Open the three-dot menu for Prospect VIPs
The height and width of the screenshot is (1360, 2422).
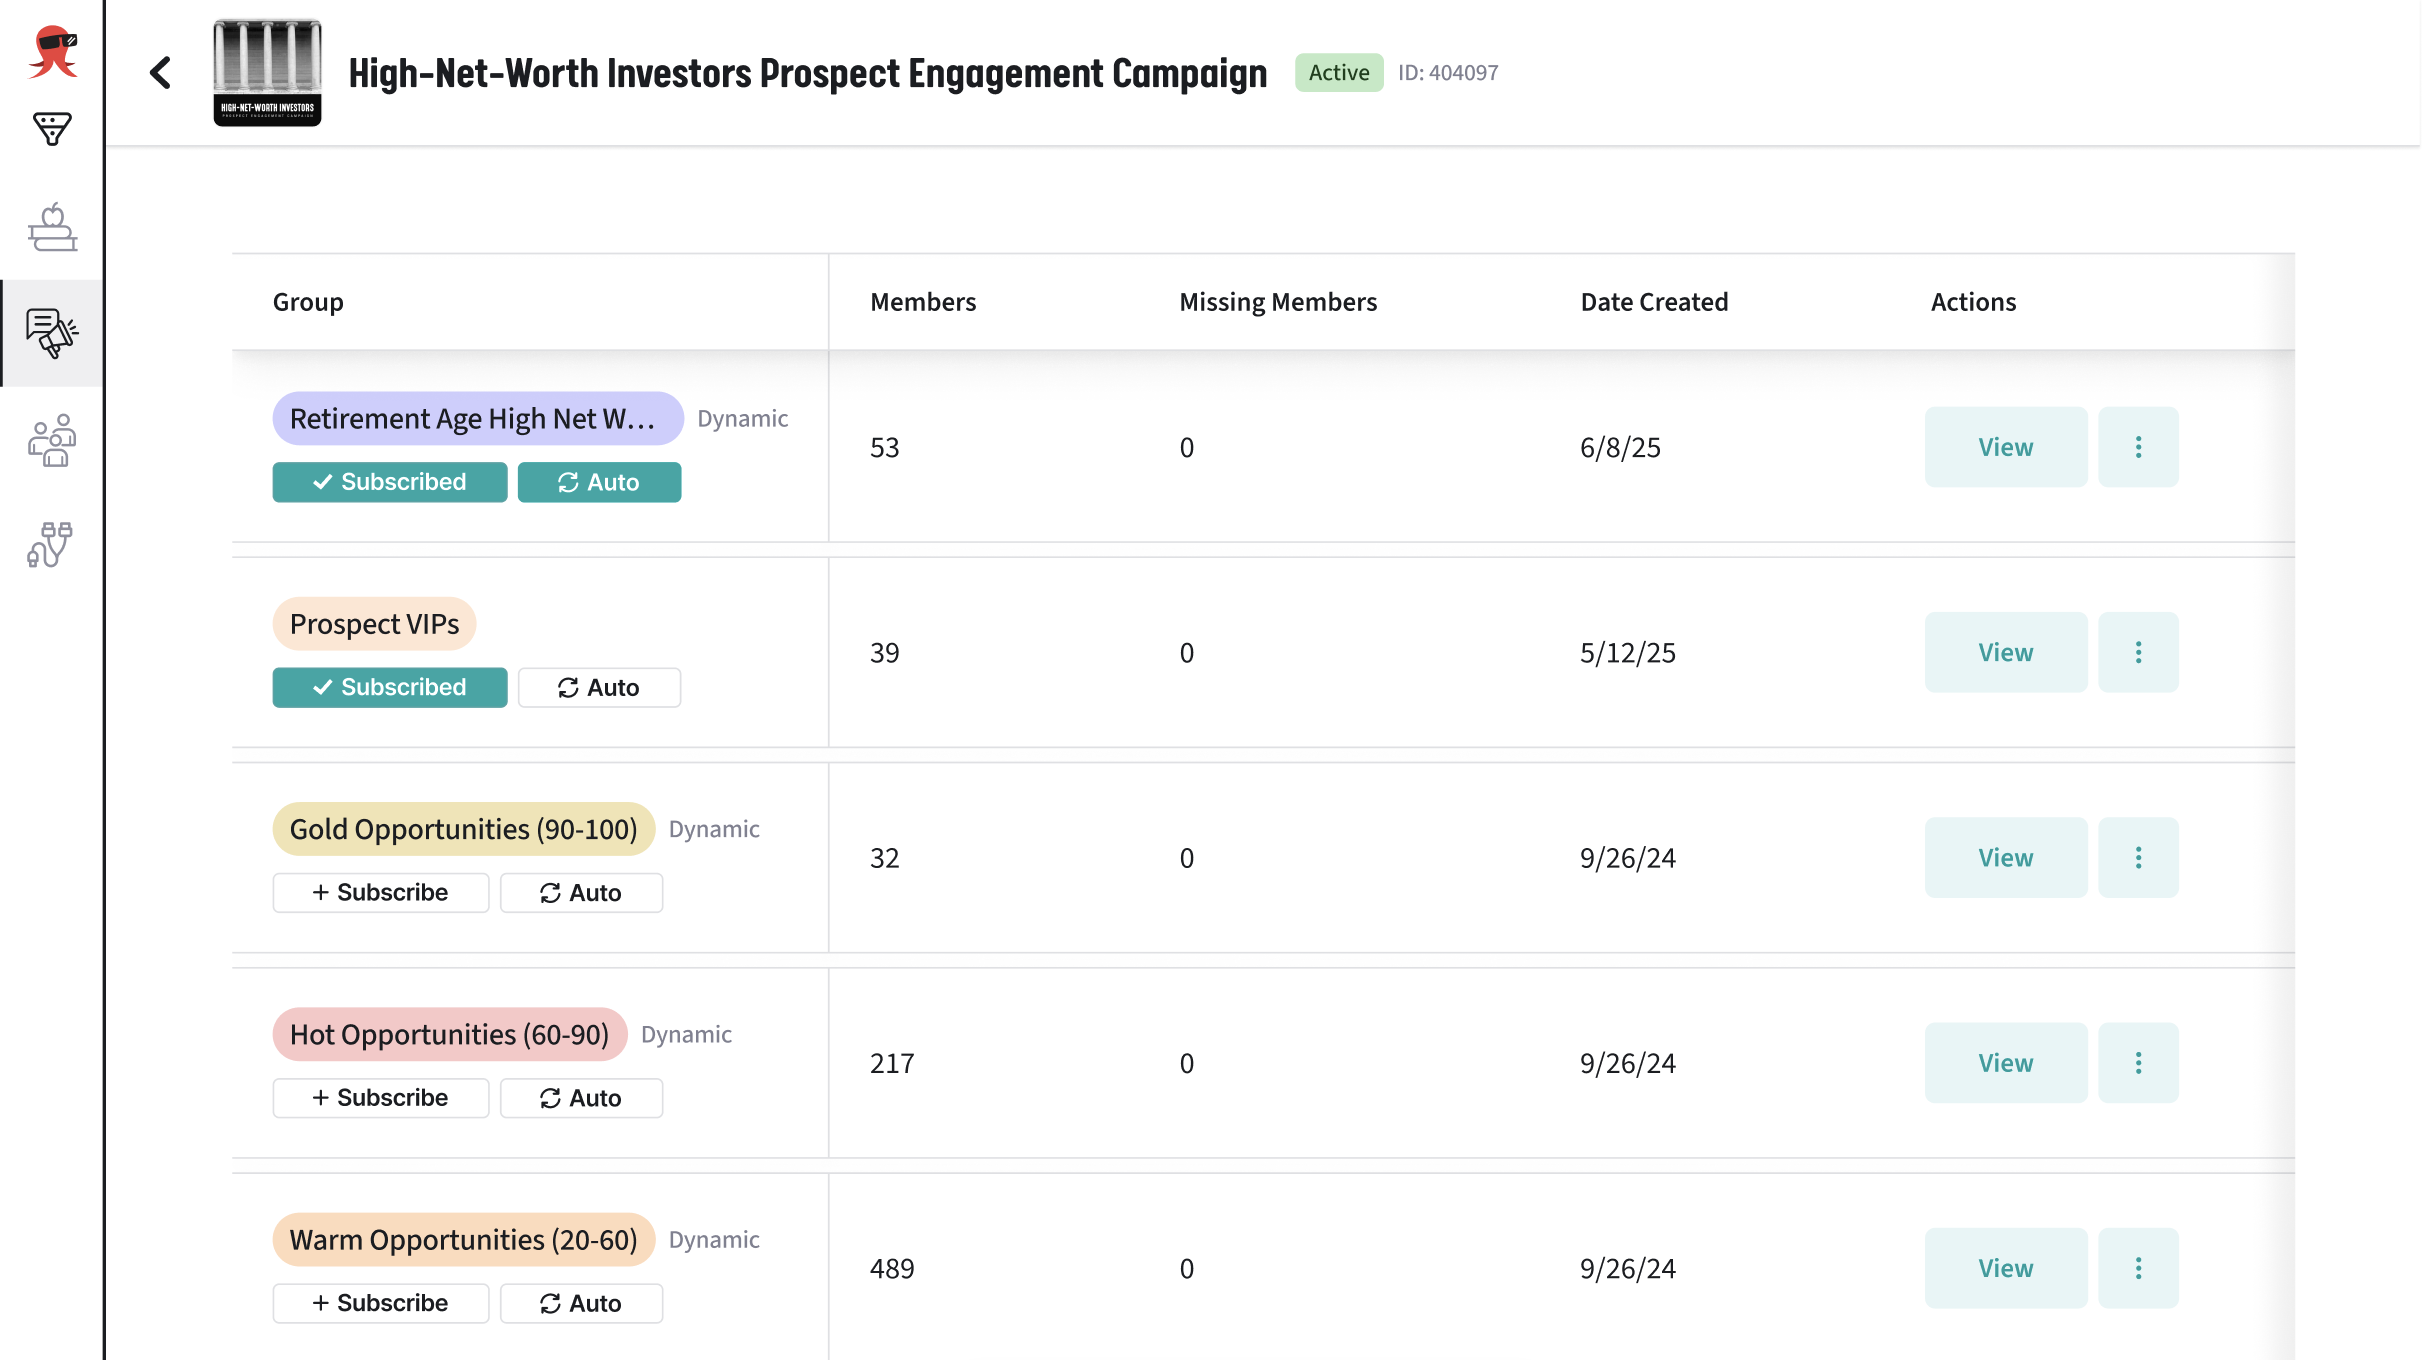(x=2138, y=653)
